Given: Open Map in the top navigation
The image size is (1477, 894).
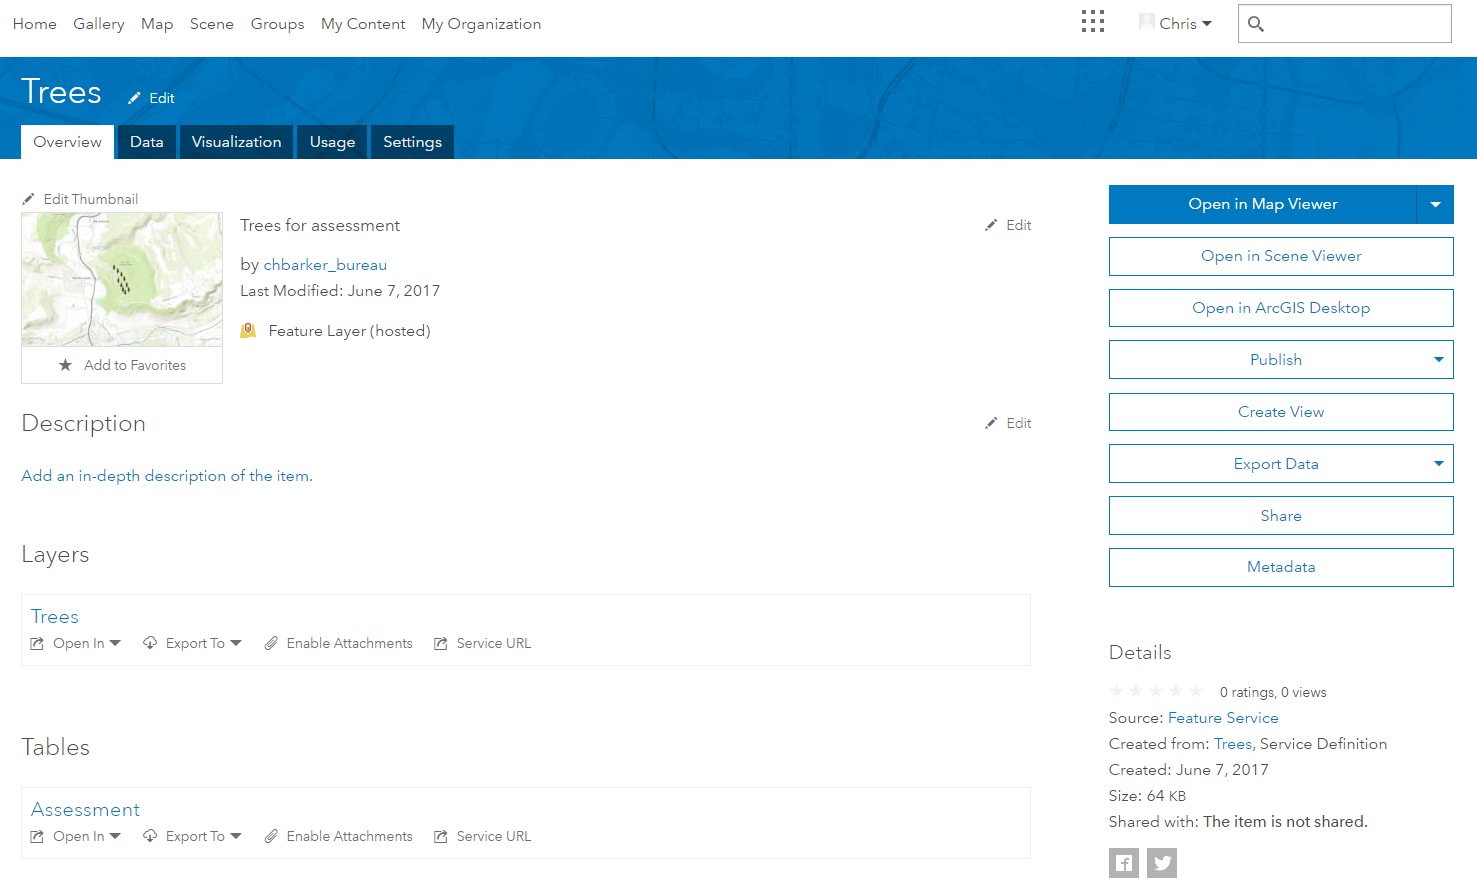Looking at the screenshot, I should click(157, 24).
